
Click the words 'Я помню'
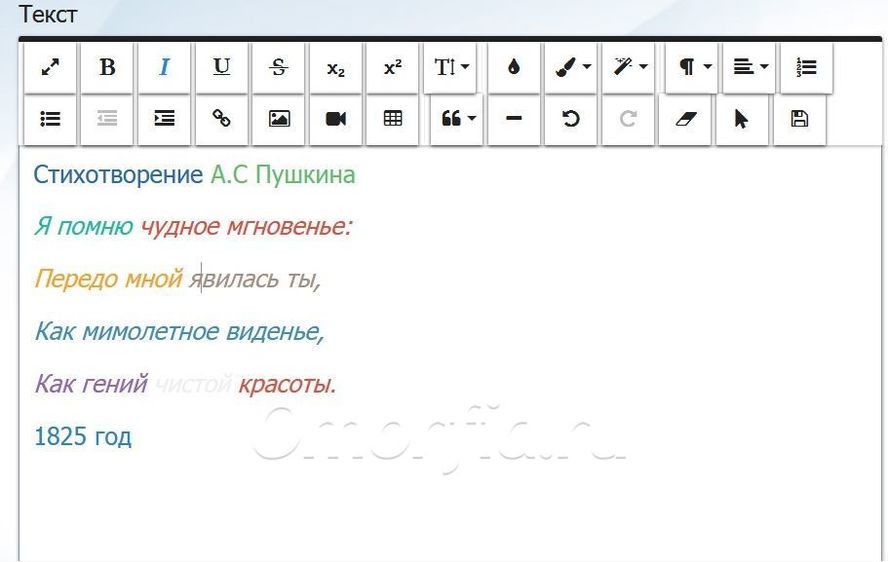click(x=84, y=227)
